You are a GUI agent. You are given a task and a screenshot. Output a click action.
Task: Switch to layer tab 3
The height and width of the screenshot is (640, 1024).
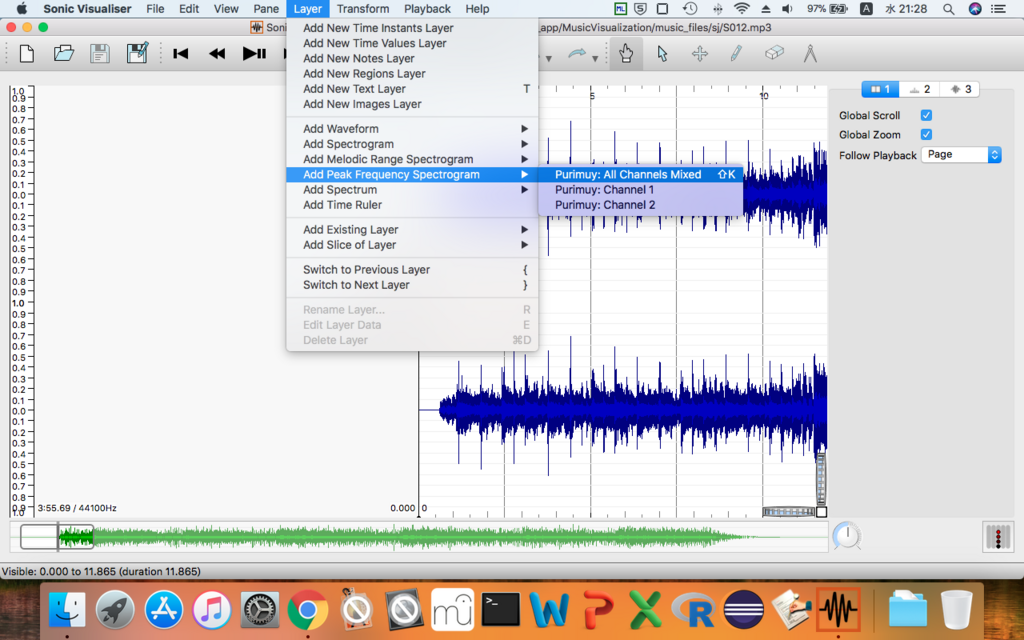tap(959, 89)
